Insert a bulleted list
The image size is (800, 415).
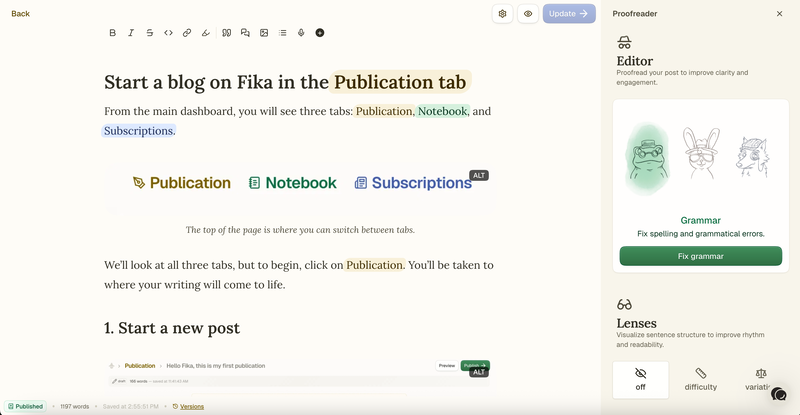283,33
